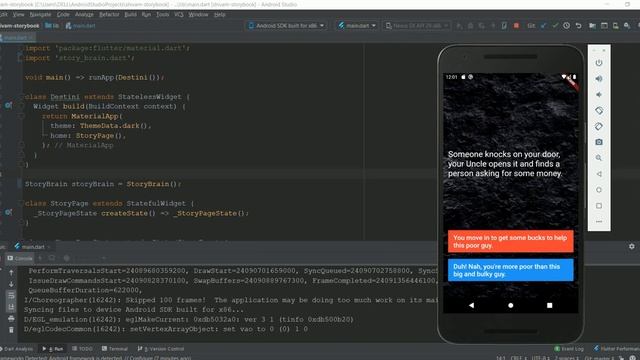Open the device selector dropdown Android SDK
Viewport: 640px width, 360px height.
[286, 25]
